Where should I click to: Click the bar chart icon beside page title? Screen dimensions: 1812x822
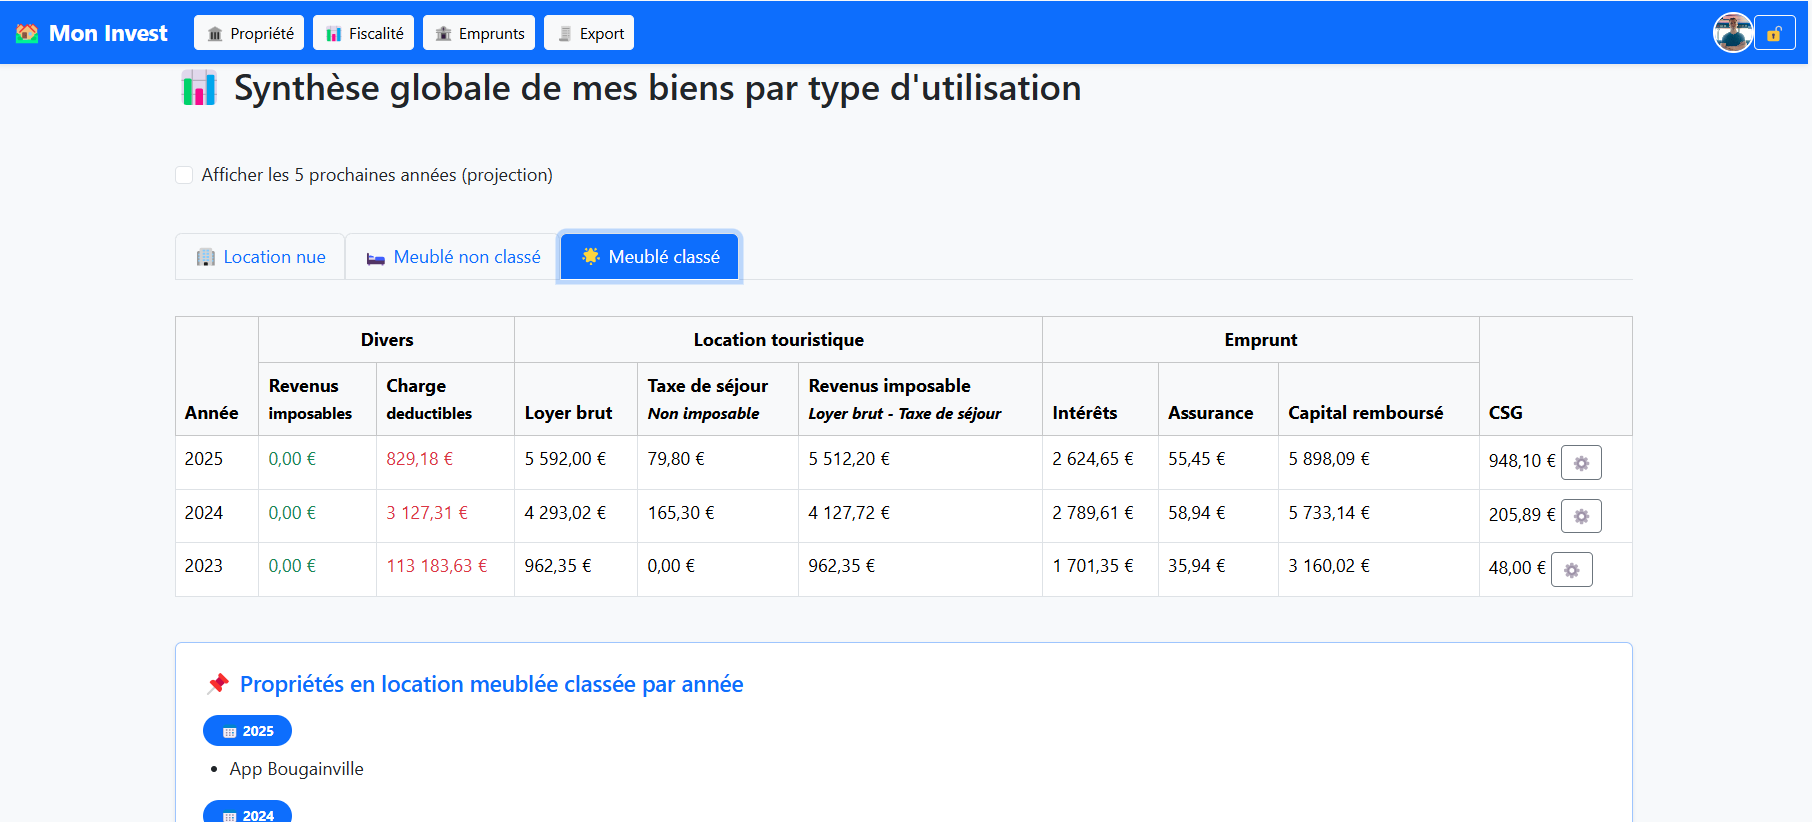coord(199,88)
